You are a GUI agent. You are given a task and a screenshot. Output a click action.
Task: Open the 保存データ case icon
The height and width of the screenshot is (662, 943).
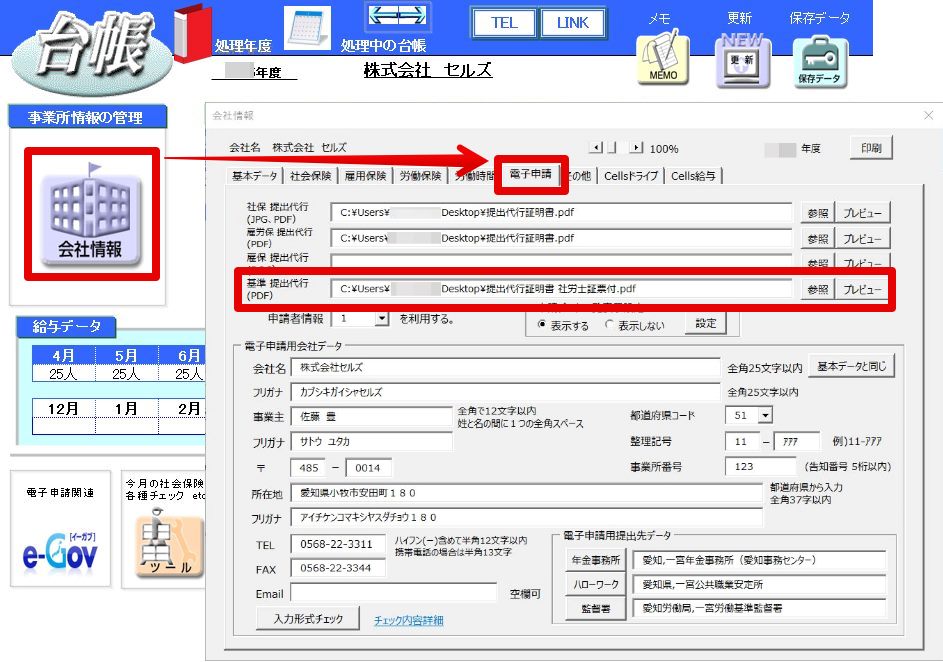[820, 62]
